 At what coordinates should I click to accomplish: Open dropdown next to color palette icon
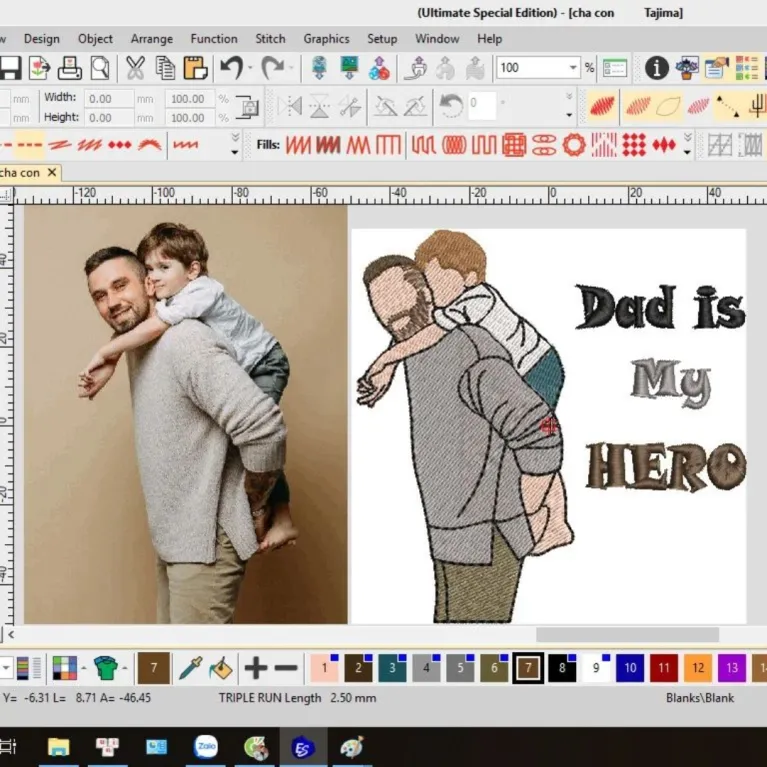coord(84,668)
